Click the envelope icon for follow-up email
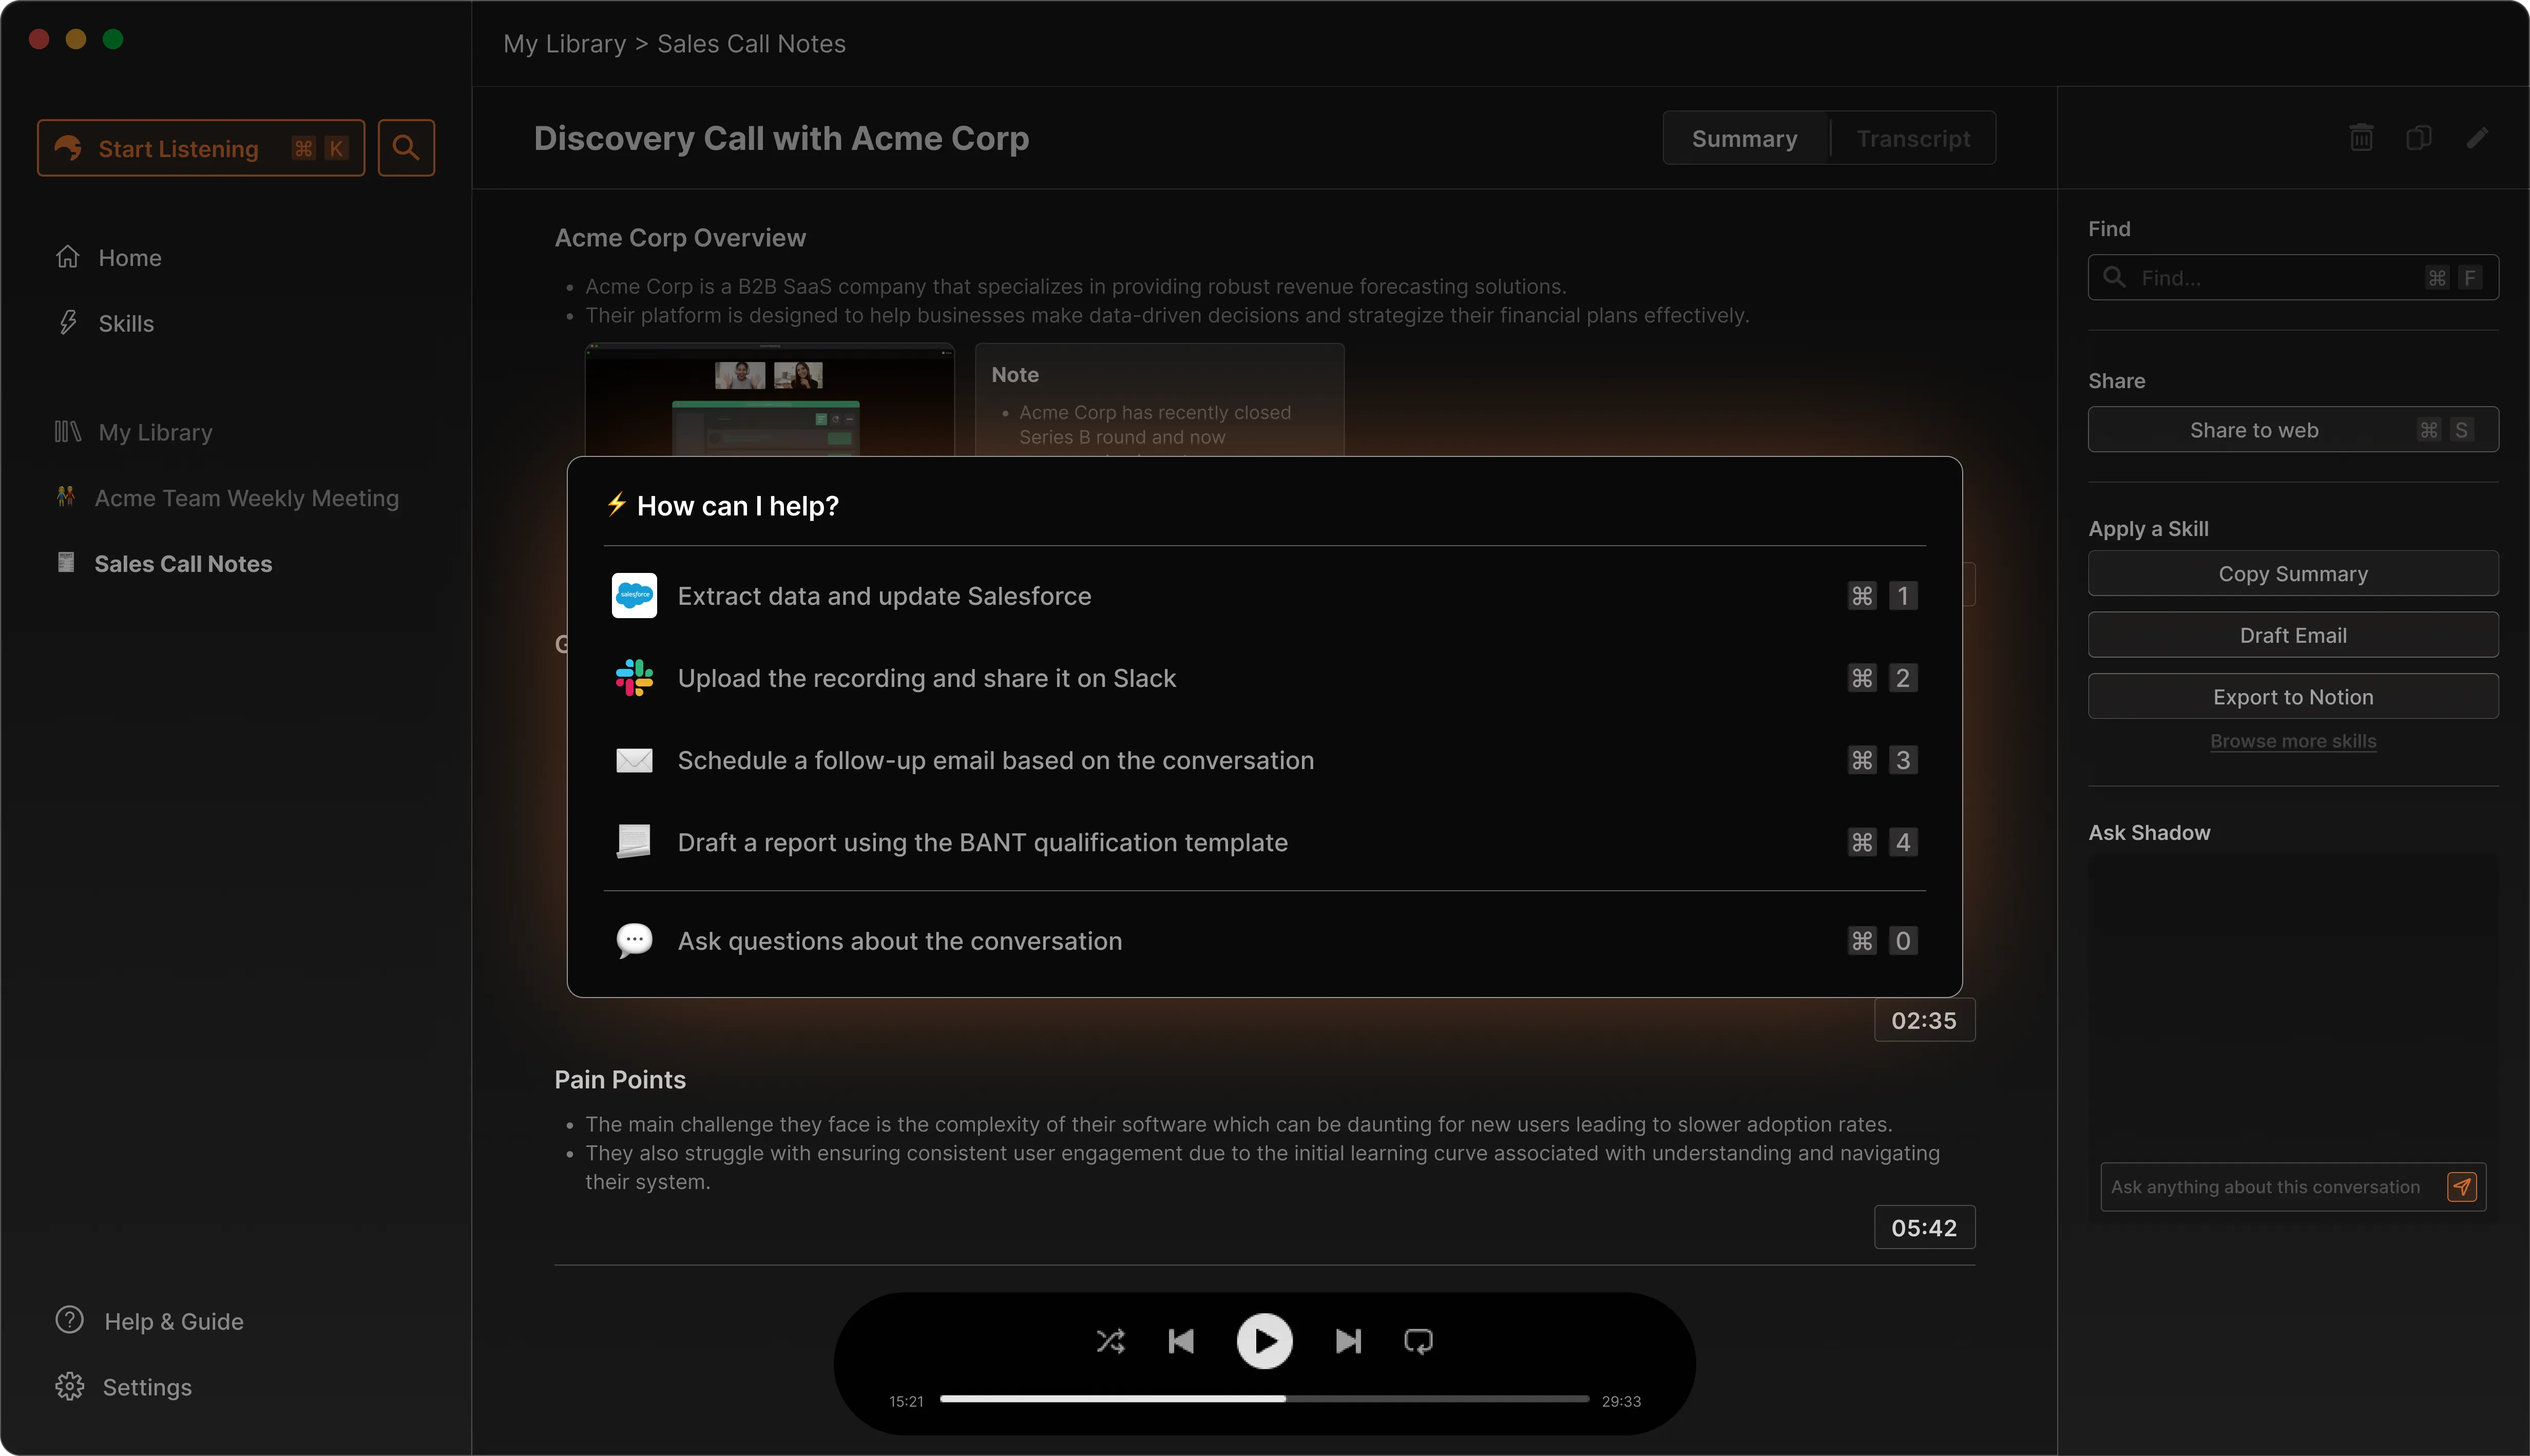 click(x=634, y=760)
